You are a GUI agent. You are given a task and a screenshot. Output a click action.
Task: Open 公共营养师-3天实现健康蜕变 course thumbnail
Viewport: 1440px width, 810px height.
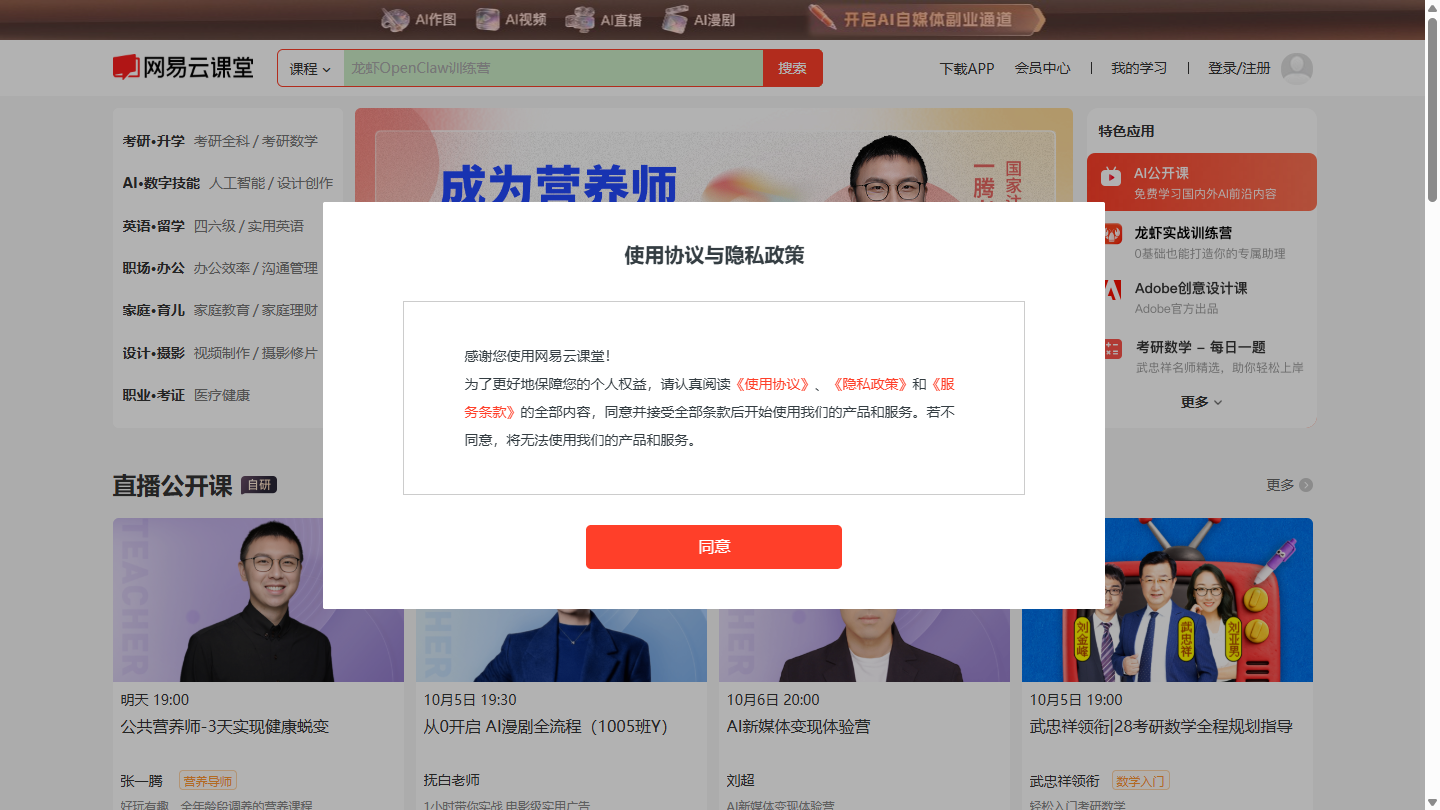[258, 600]
